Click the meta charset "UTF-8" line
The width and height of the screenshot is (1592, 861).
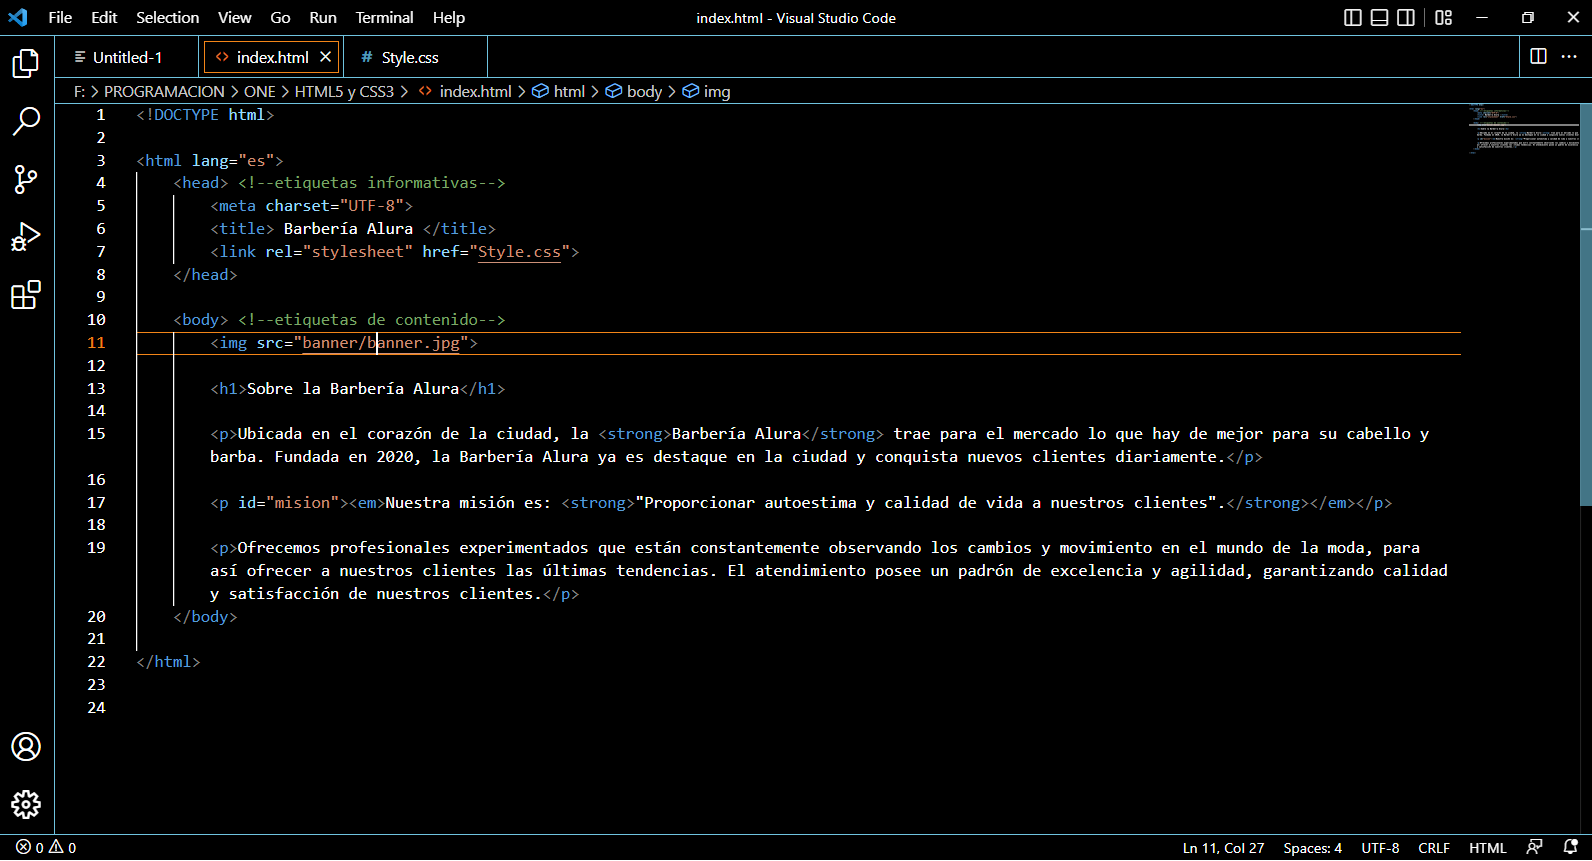pos(311,206)
